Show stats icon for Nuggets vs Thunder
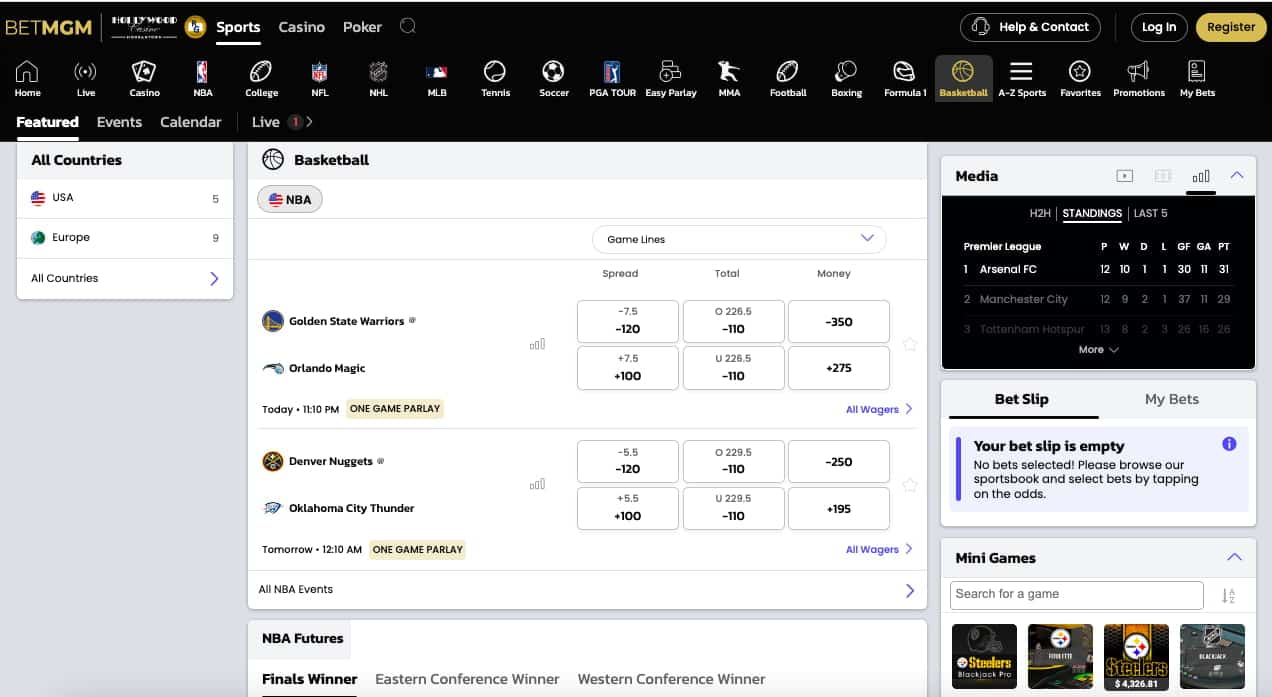The width and height of the screenshot is (1272, 697). click(x=538, y=484)
